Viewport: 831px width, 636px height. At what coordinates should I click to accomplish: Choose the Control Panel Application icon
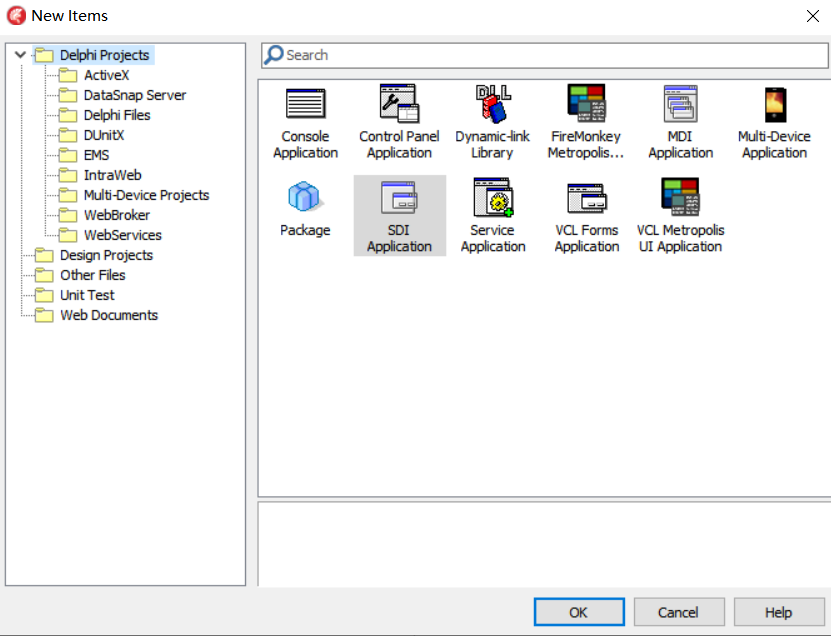pyautogui.click(x=399, y=103)
